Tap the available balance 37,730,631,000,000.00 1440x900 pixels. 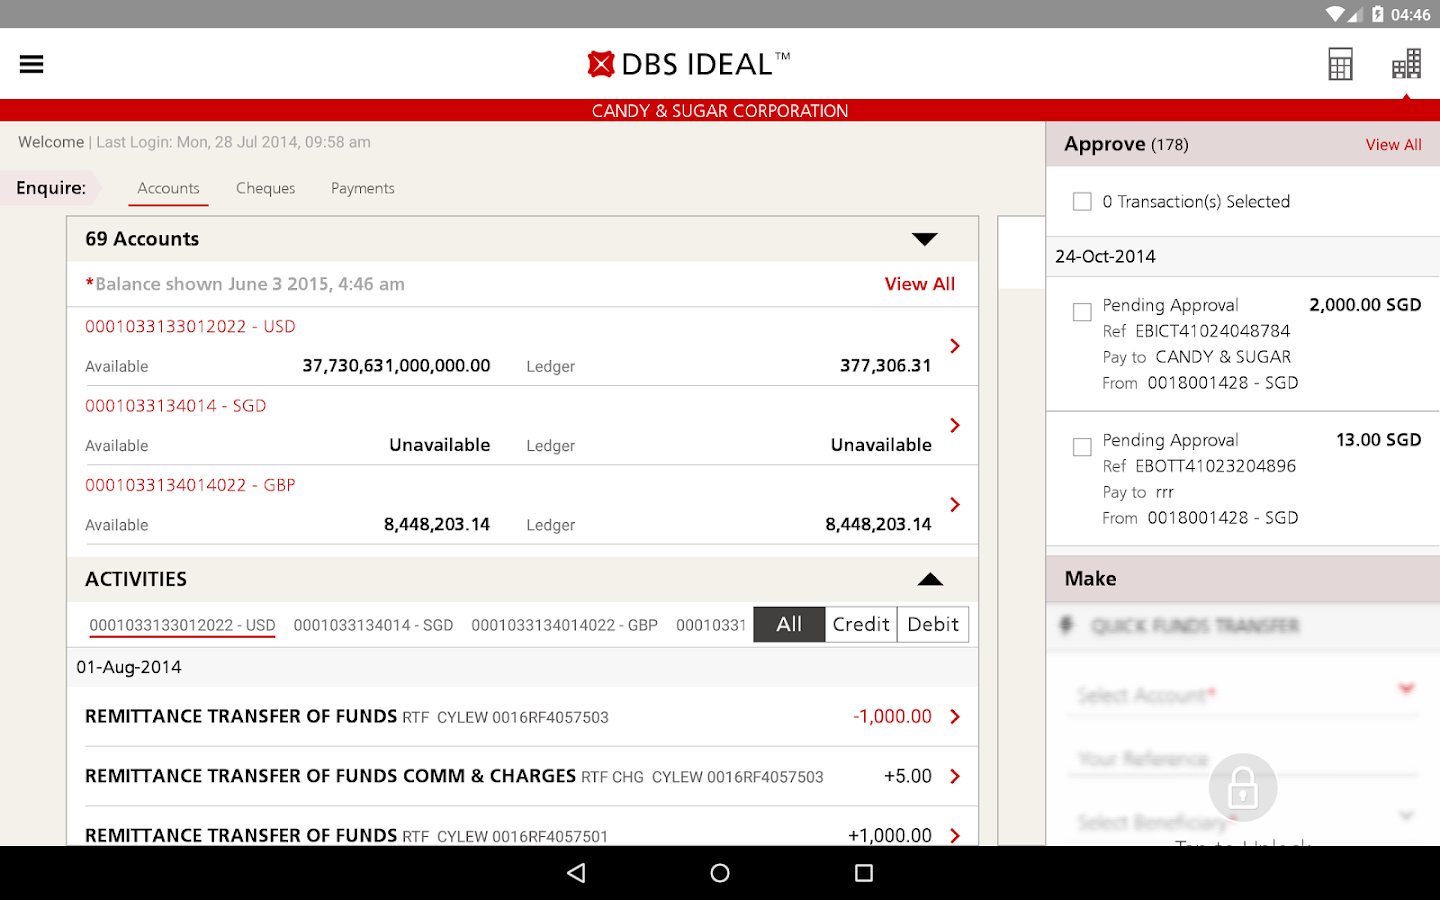[396, 366]
